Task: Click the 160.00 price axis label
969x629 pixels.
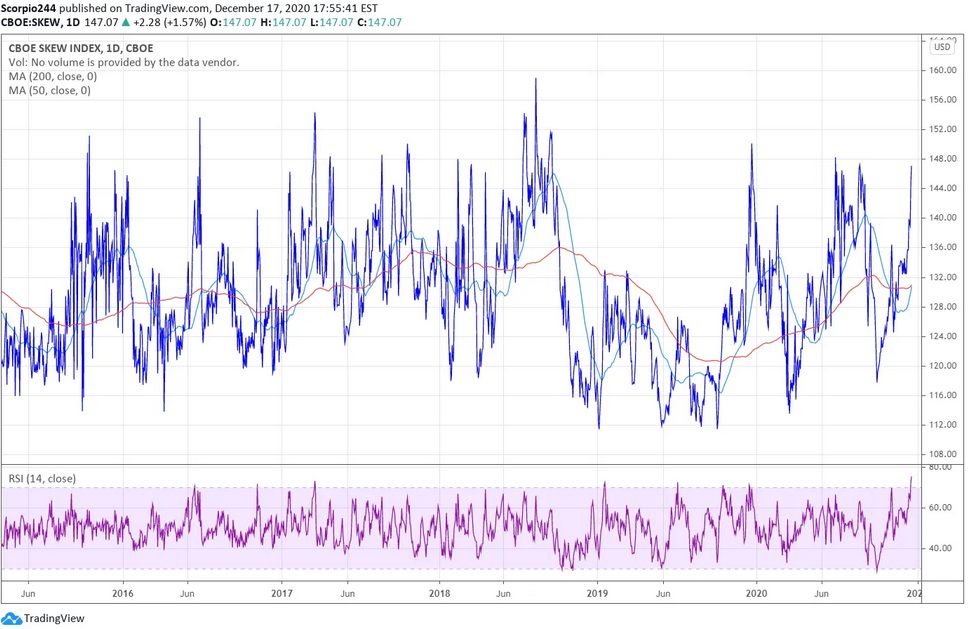Action: 943,70
